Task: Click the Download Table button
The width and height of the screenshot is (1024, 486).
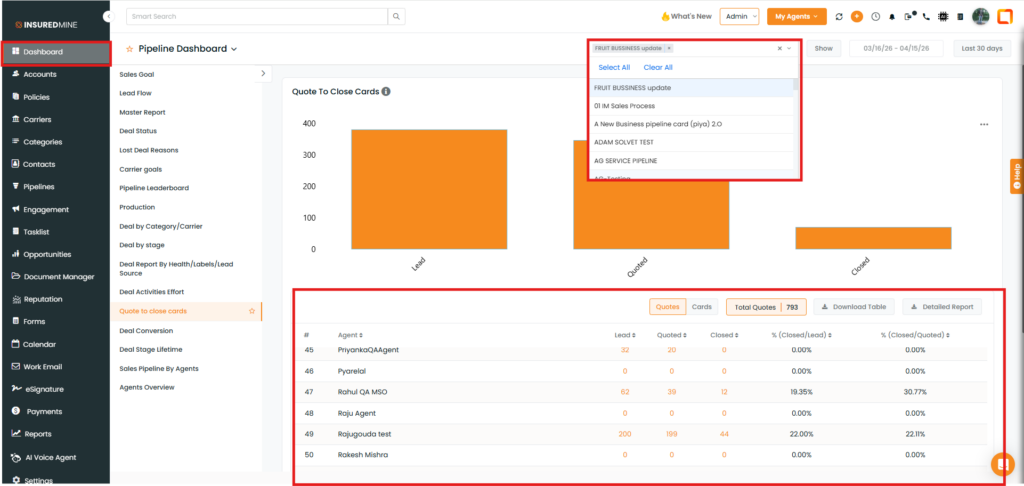Action: (x=853, y=307)
